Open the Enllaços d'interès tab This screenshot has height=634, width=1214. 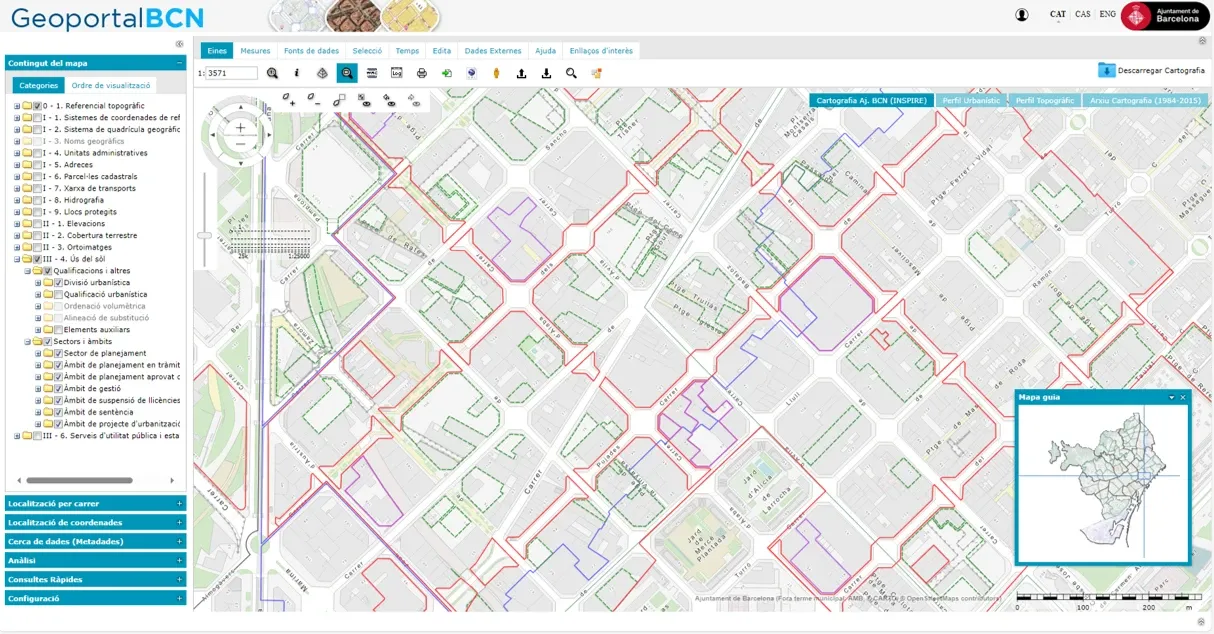point(600,51)
